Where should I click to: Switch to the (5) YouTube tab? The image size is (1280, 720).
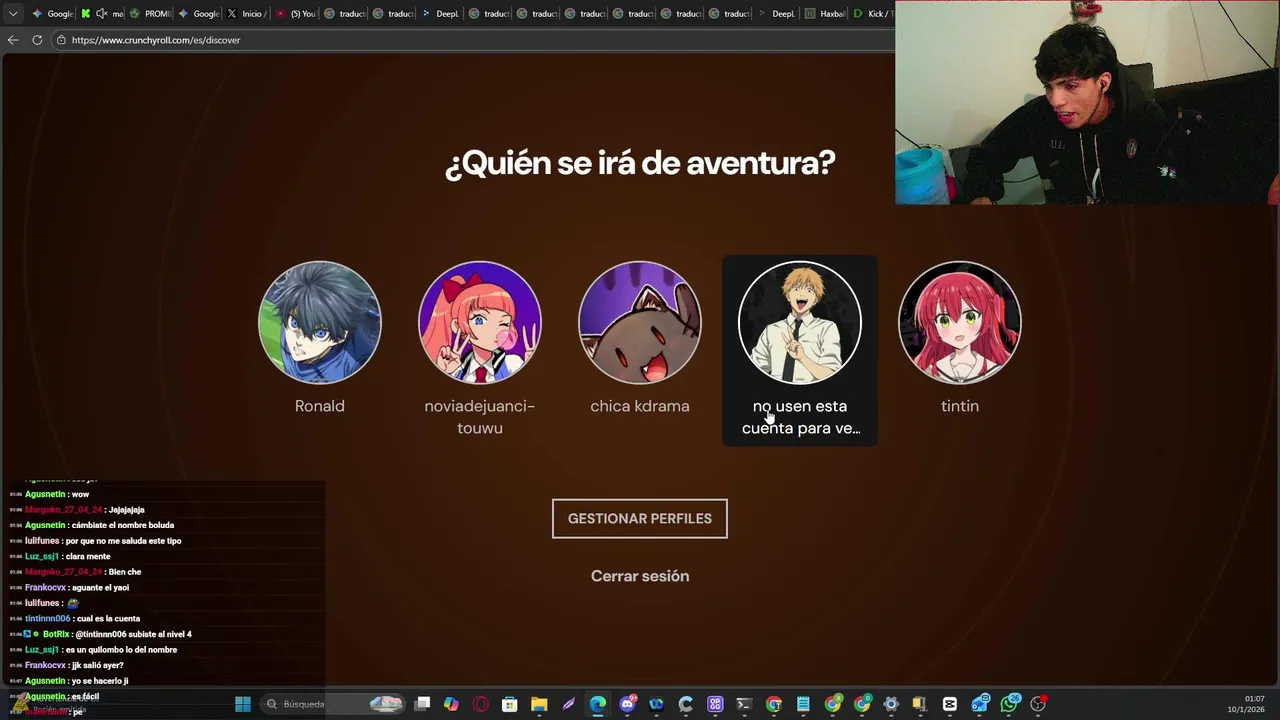coord(296,14)
